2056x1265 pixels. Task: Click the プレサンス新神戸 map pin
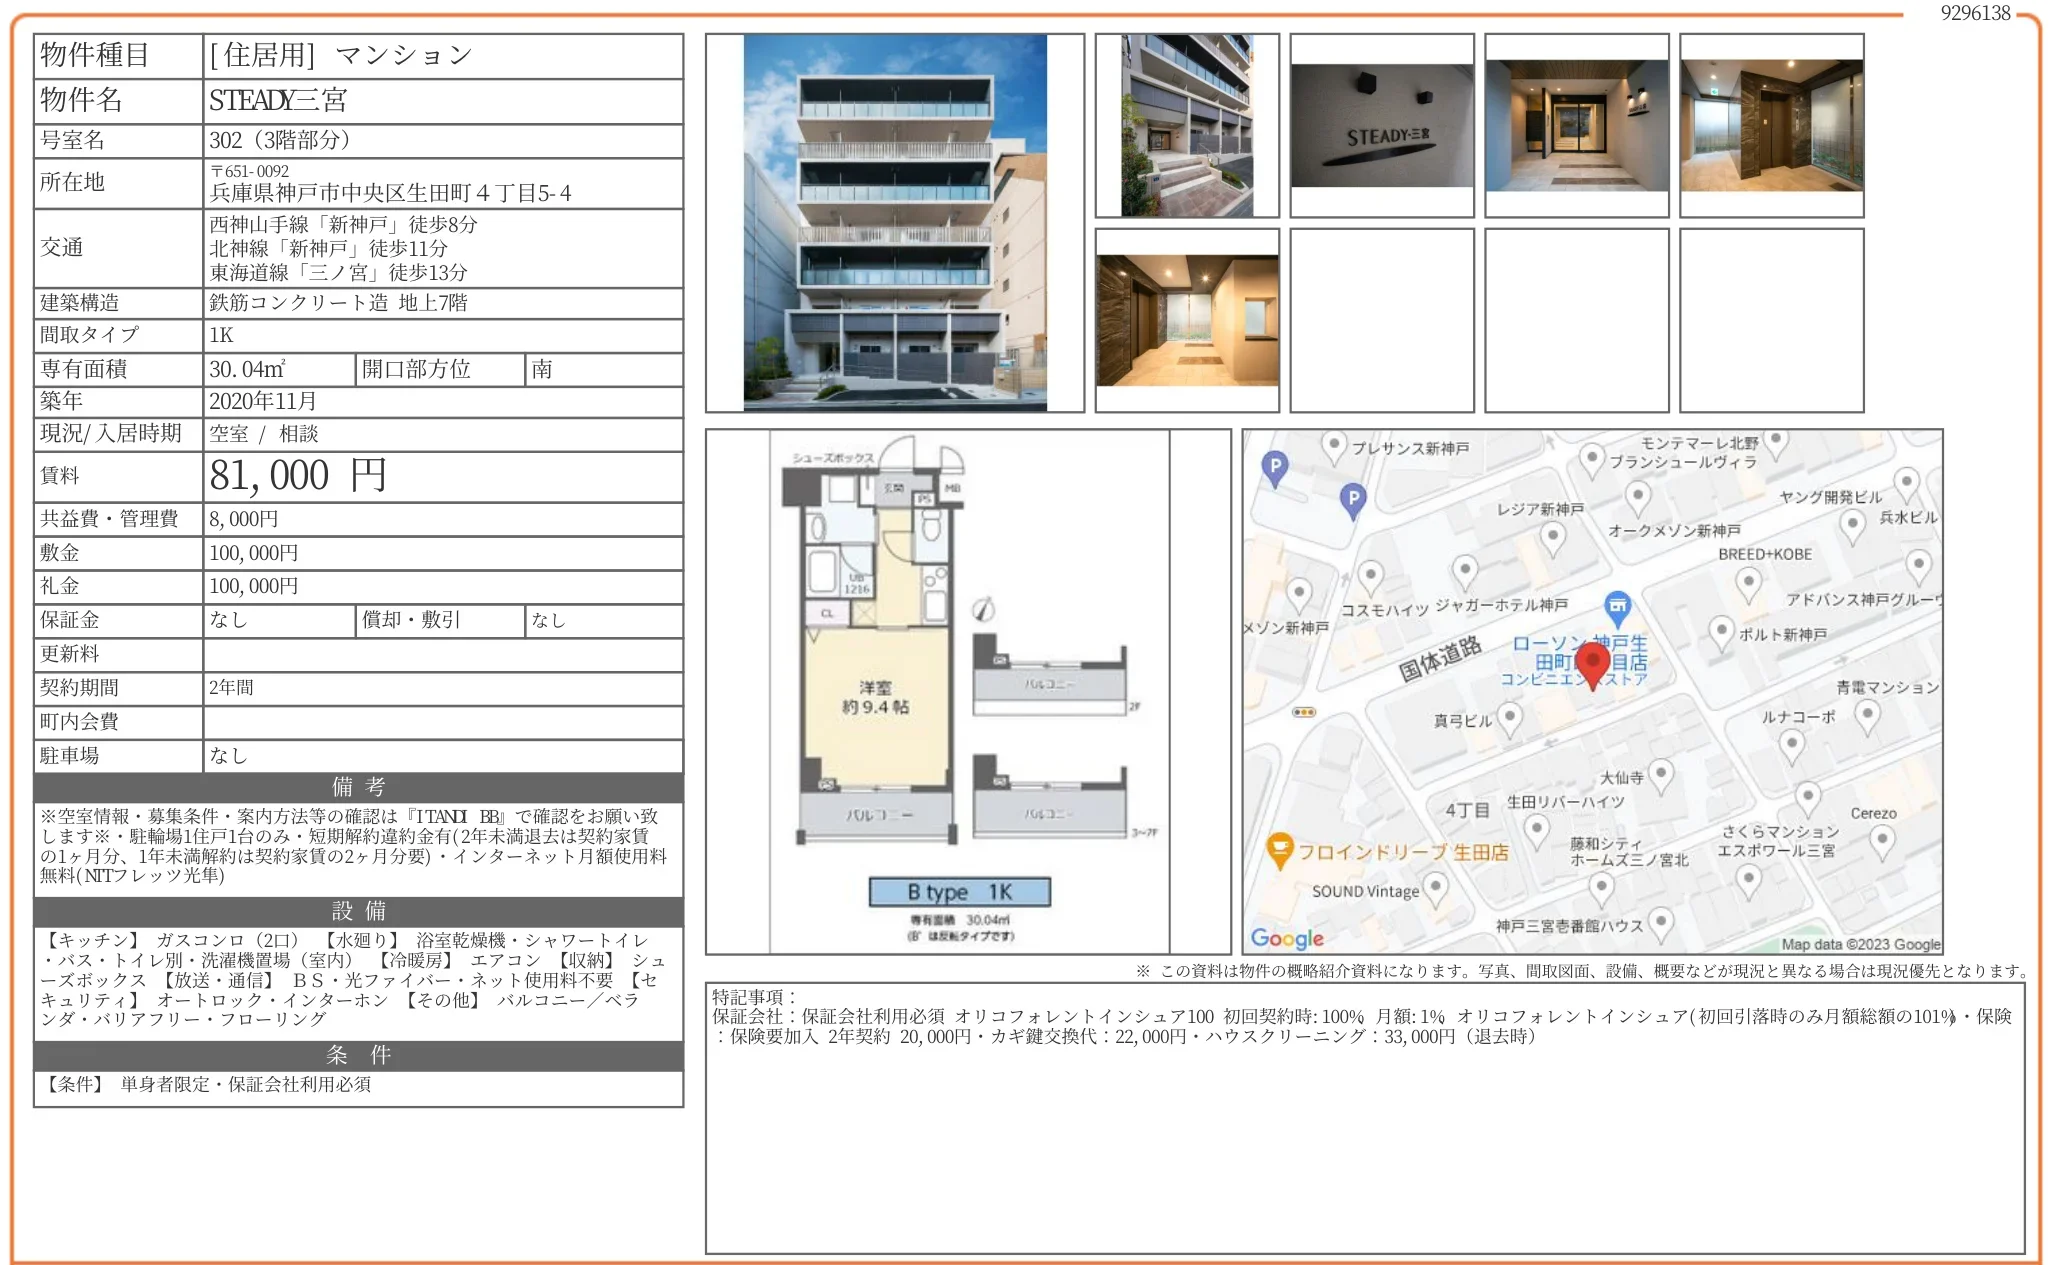[x=1333, y=446]
